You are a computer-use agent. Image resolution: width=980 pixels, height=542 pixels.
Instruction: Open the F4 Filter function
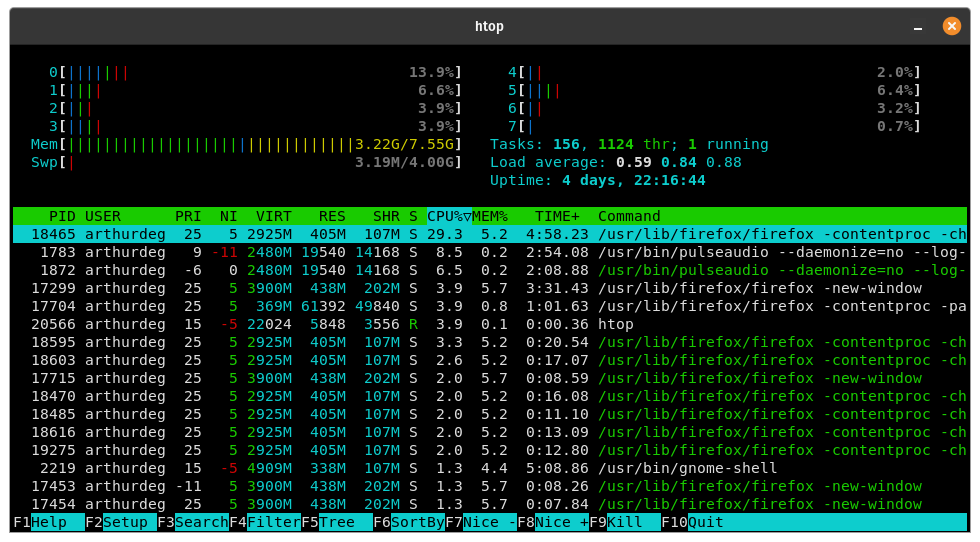[265, 522]
